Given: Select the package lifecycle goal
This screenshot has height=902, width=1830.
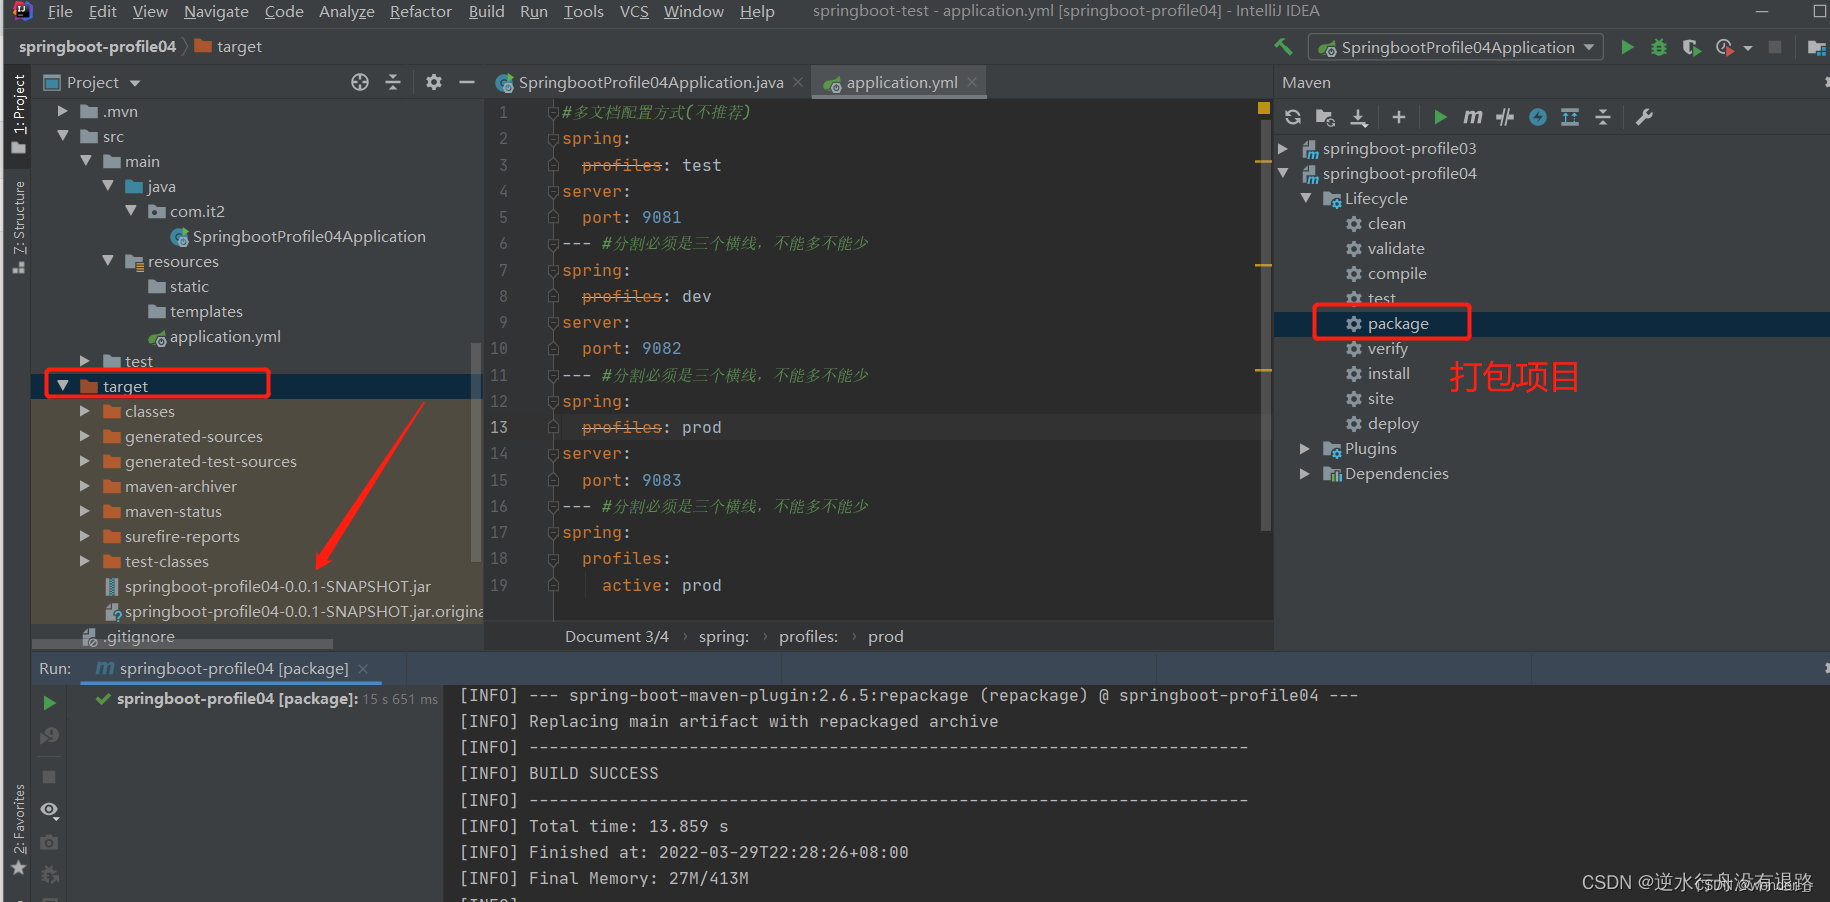Looking at the screenshot, I should pyautogui.click(x=1397, y=324).
